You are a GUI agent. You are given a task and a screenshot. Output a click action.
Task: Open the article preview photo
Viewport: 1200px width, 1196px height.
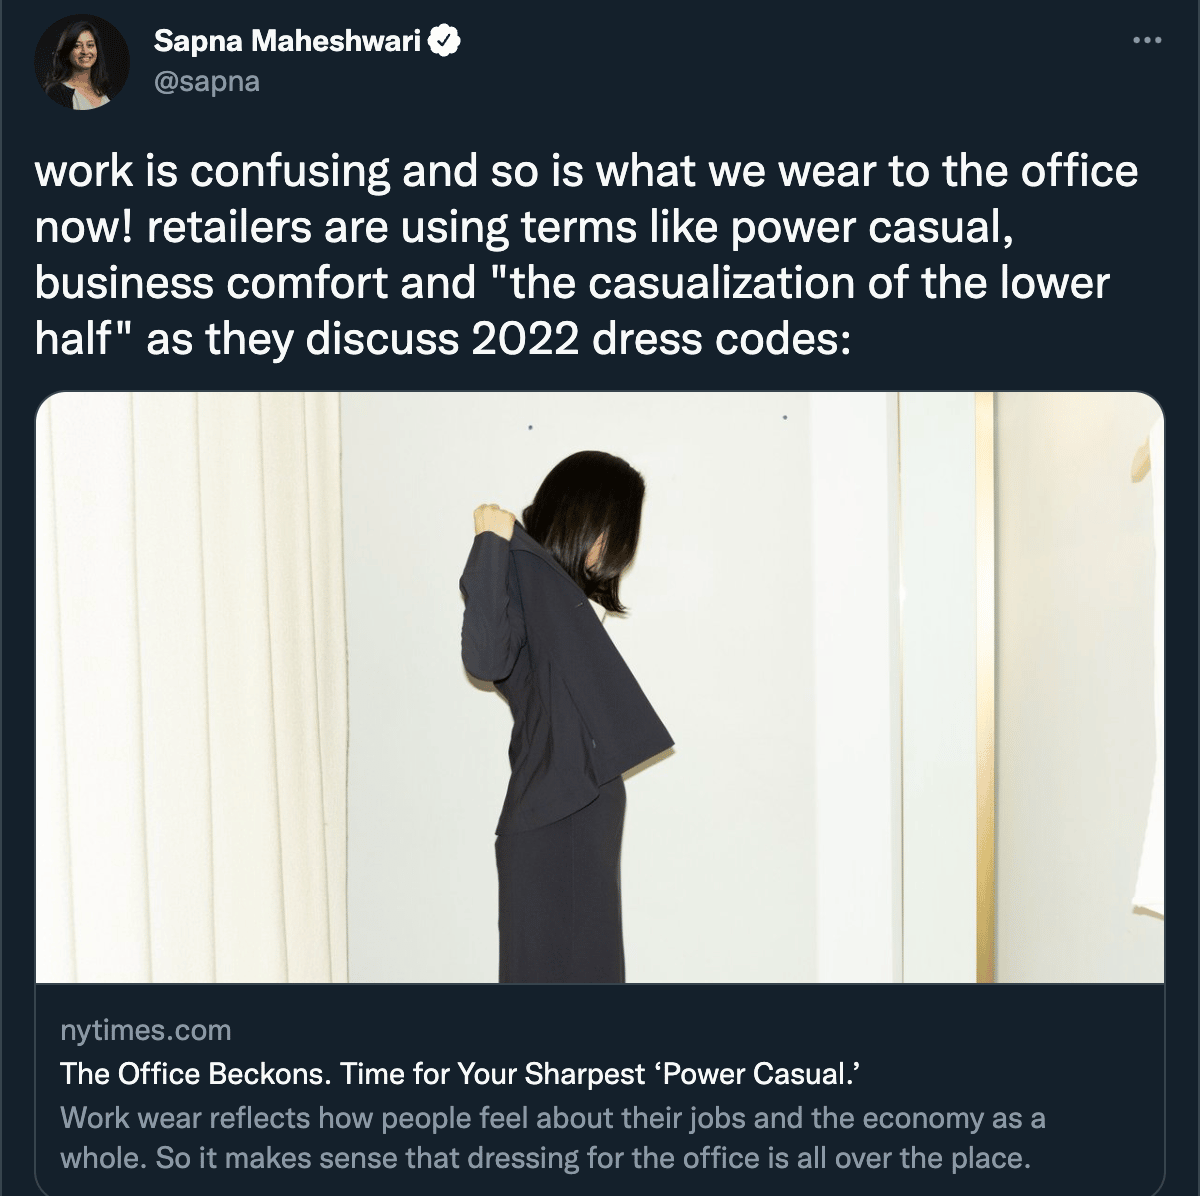coord(600,687)
